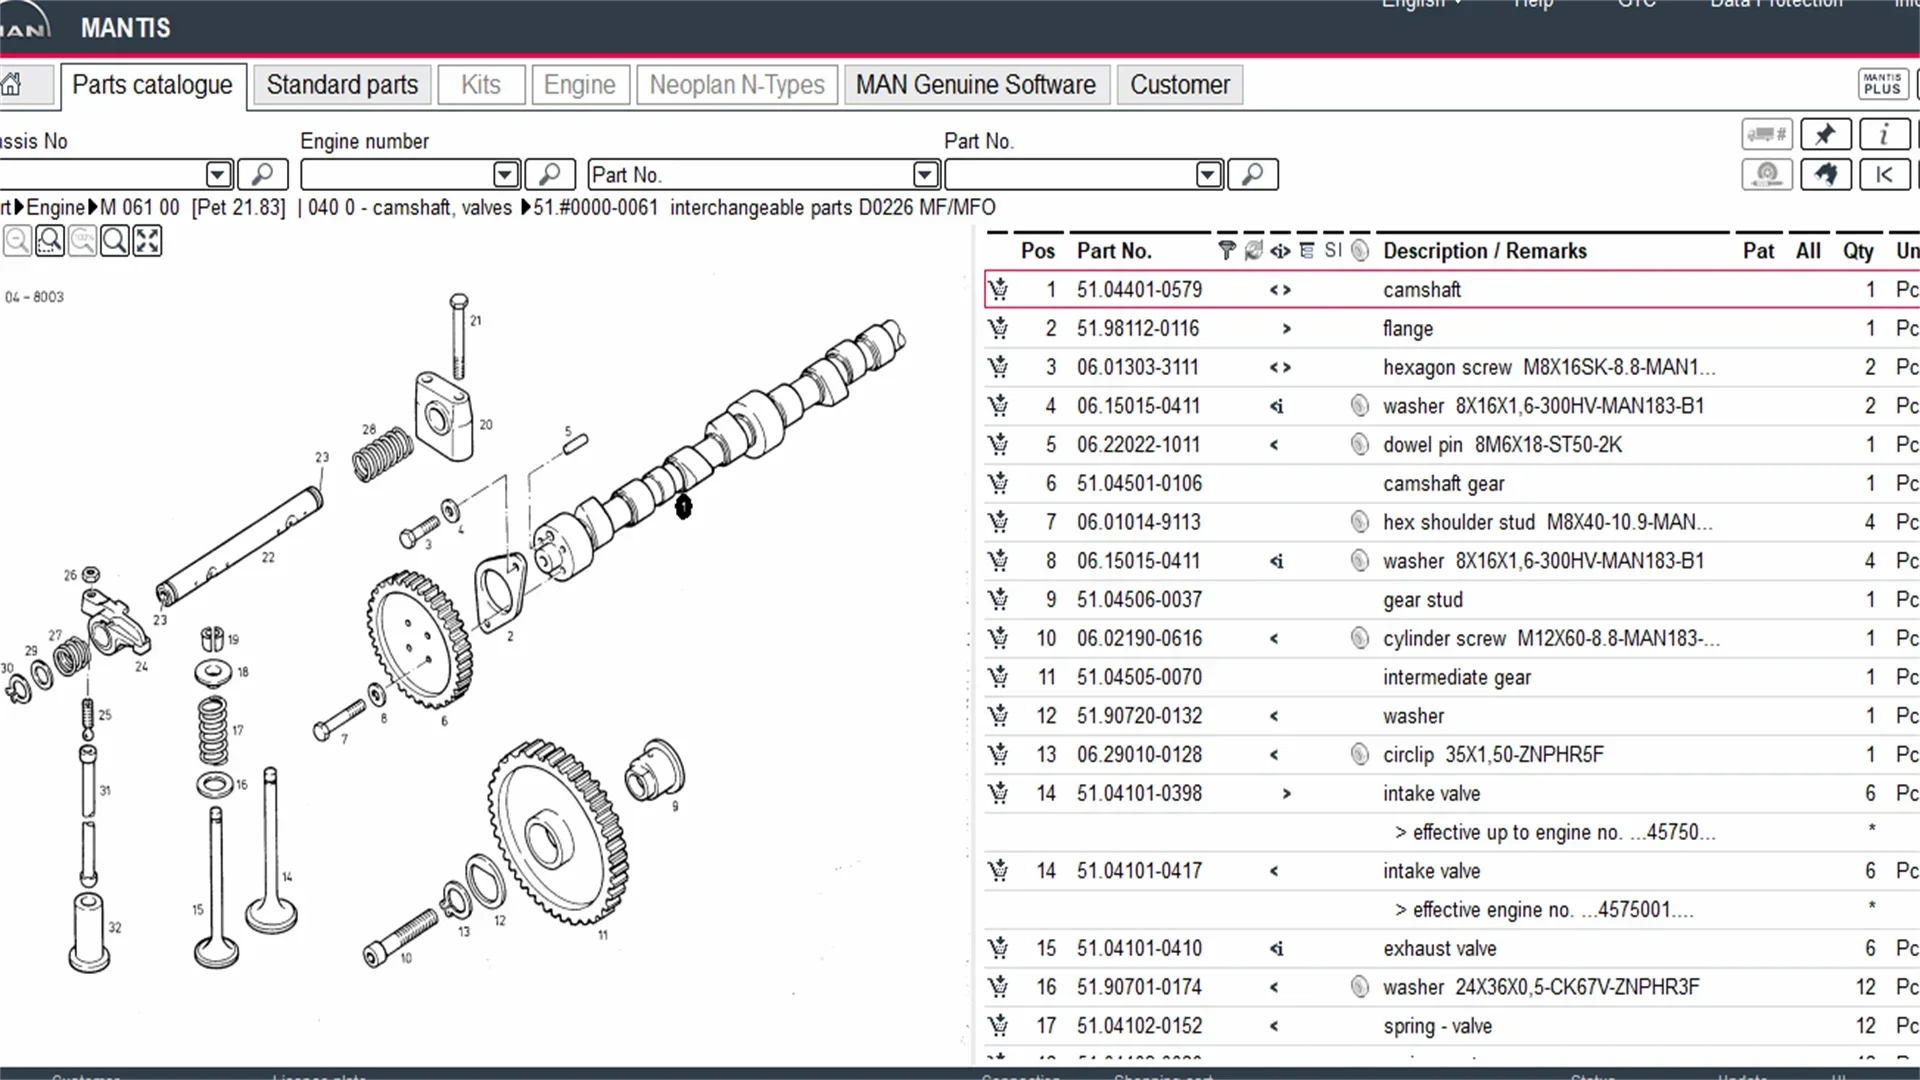Open the Part No. search field dropdown
Viewport: 1920px width, 1080px height.
(1208, 175)
